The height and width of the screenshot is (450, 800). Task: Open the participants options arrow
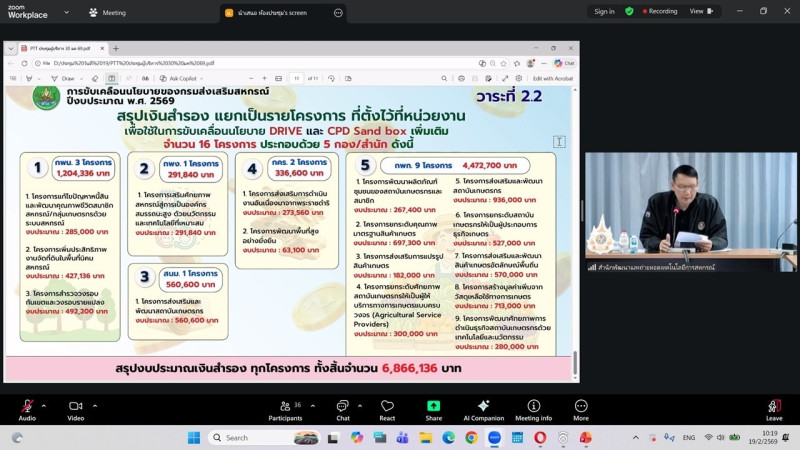click(x=311, y=404)
